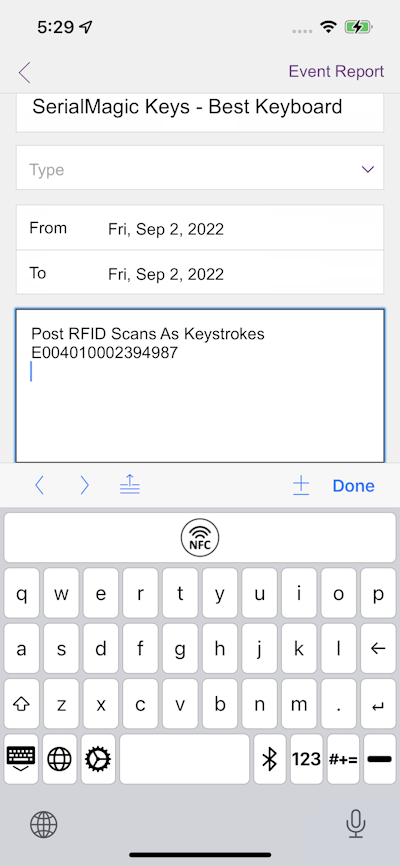Tap the plus-minus icon next to Done
Image resolution: width=400 pixels, height=866 pixels.
[x=301, y=485]
